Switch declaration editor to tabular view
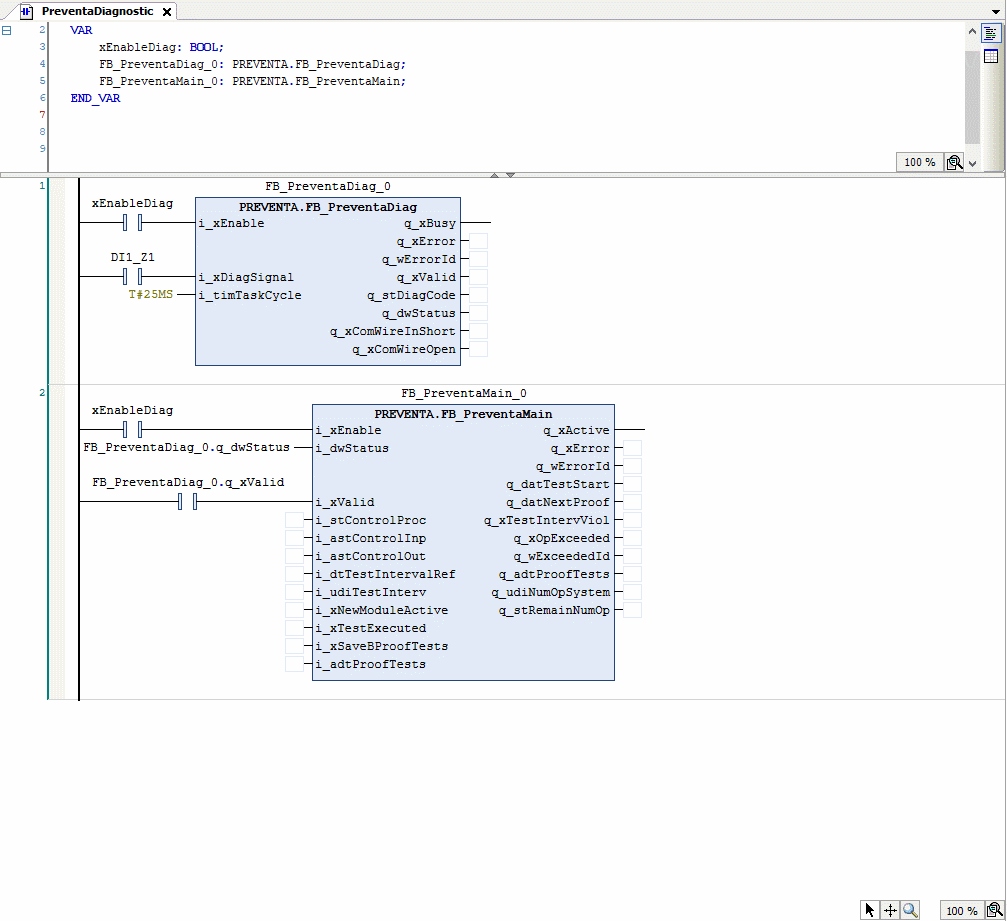The image size is (1007, 921). tap(991, 56)
